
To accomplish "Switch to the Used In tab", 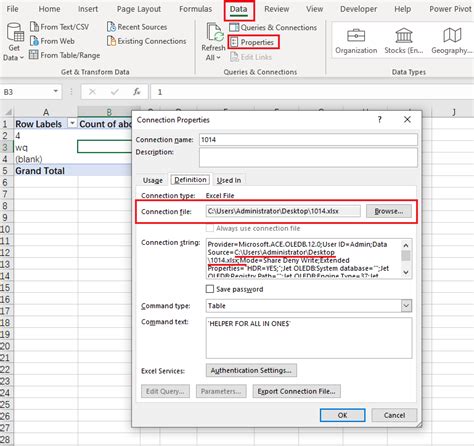I will click(x=229, y=180).
